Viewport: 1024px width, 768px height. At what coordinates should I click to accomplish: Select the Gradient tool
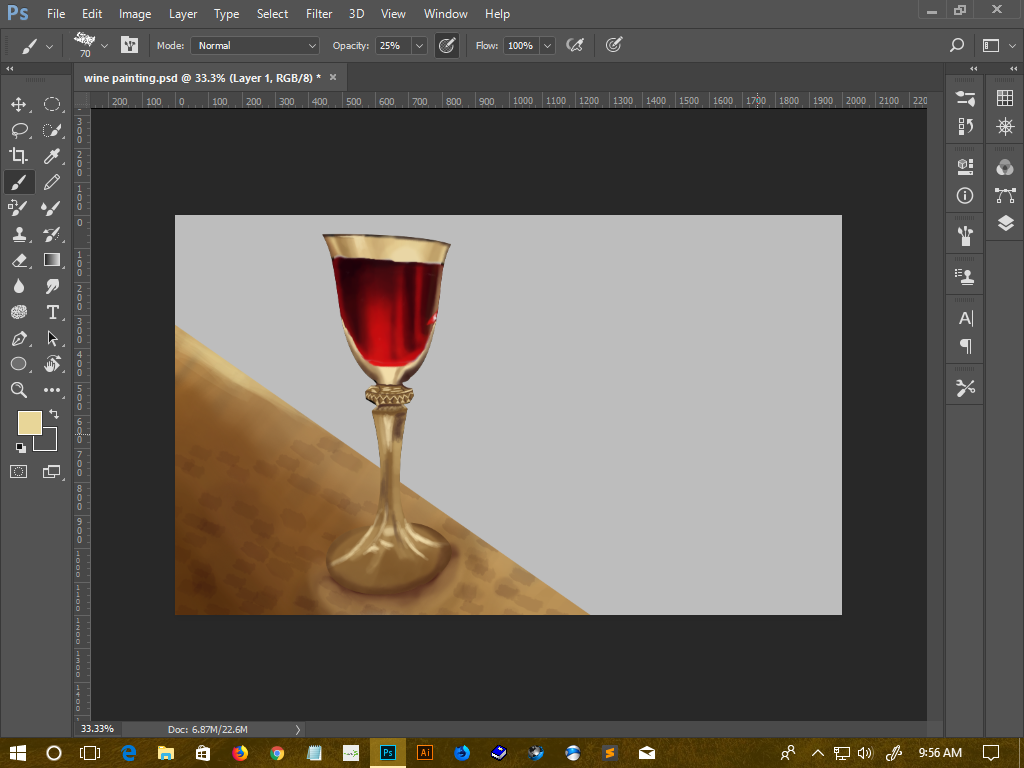(x=52, y=261)
